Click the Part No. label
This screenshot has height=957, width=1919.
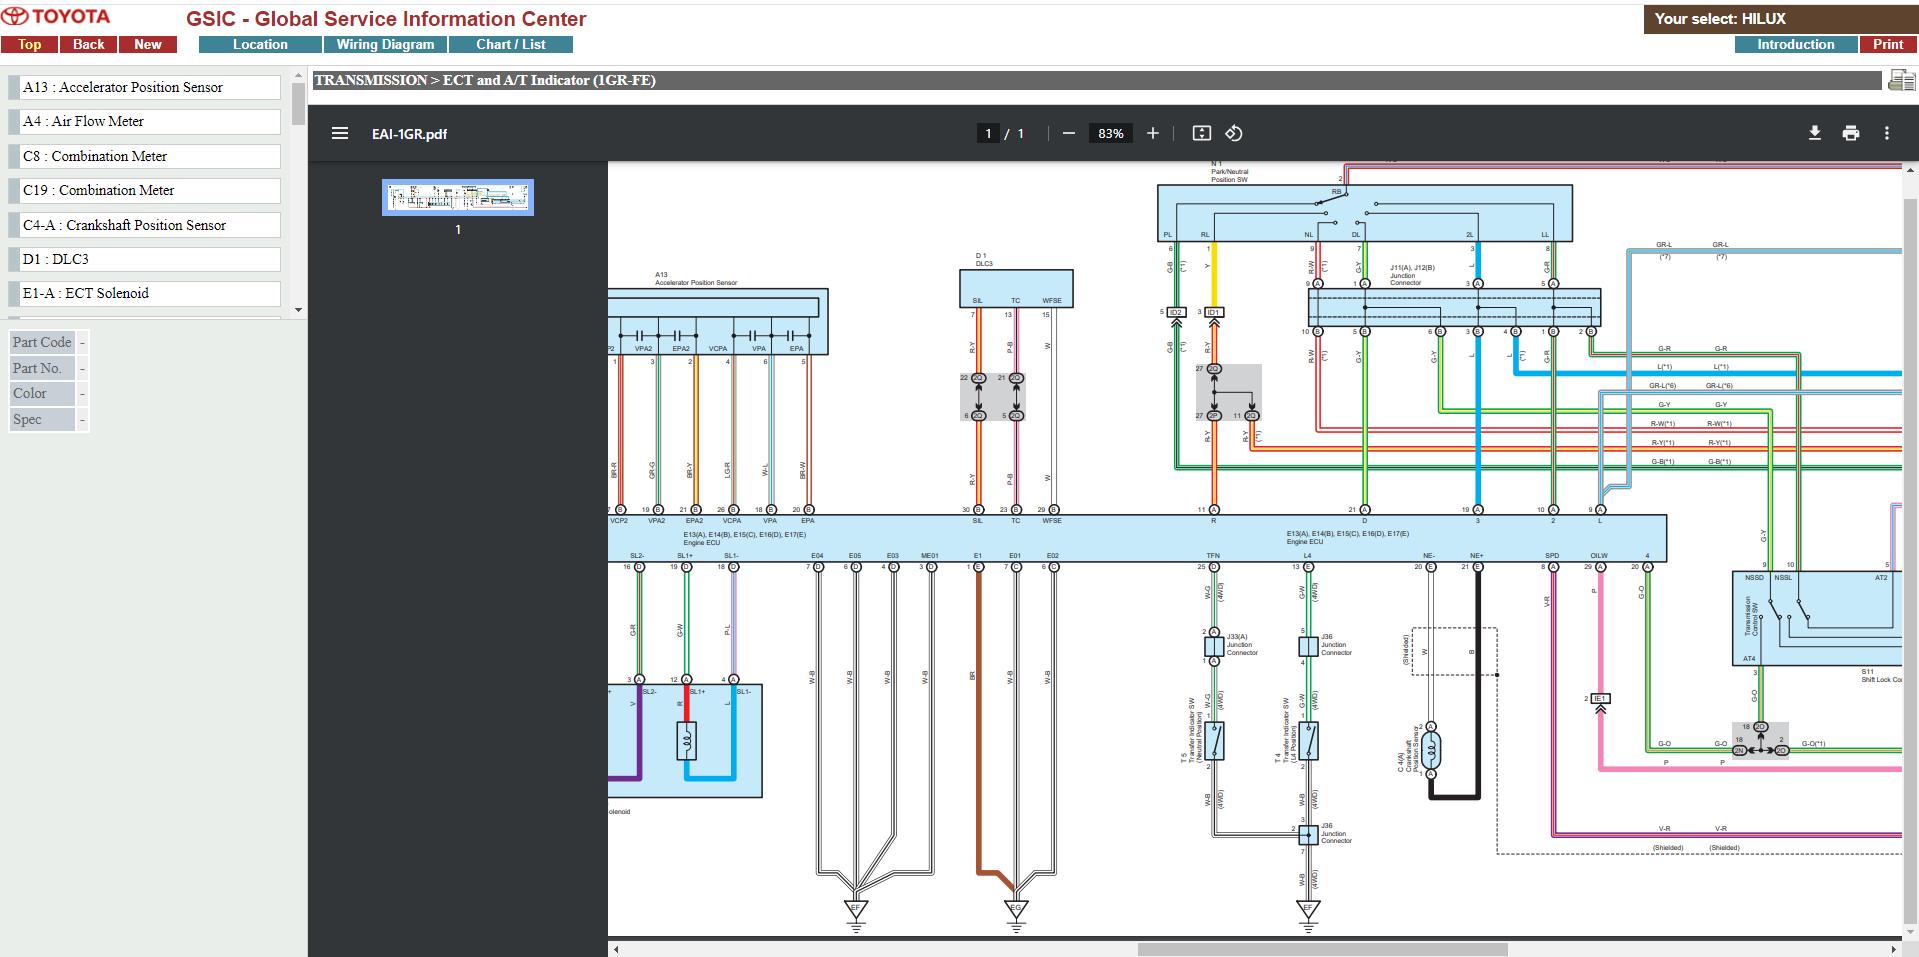pyautogui.click(x=42, y=368)
